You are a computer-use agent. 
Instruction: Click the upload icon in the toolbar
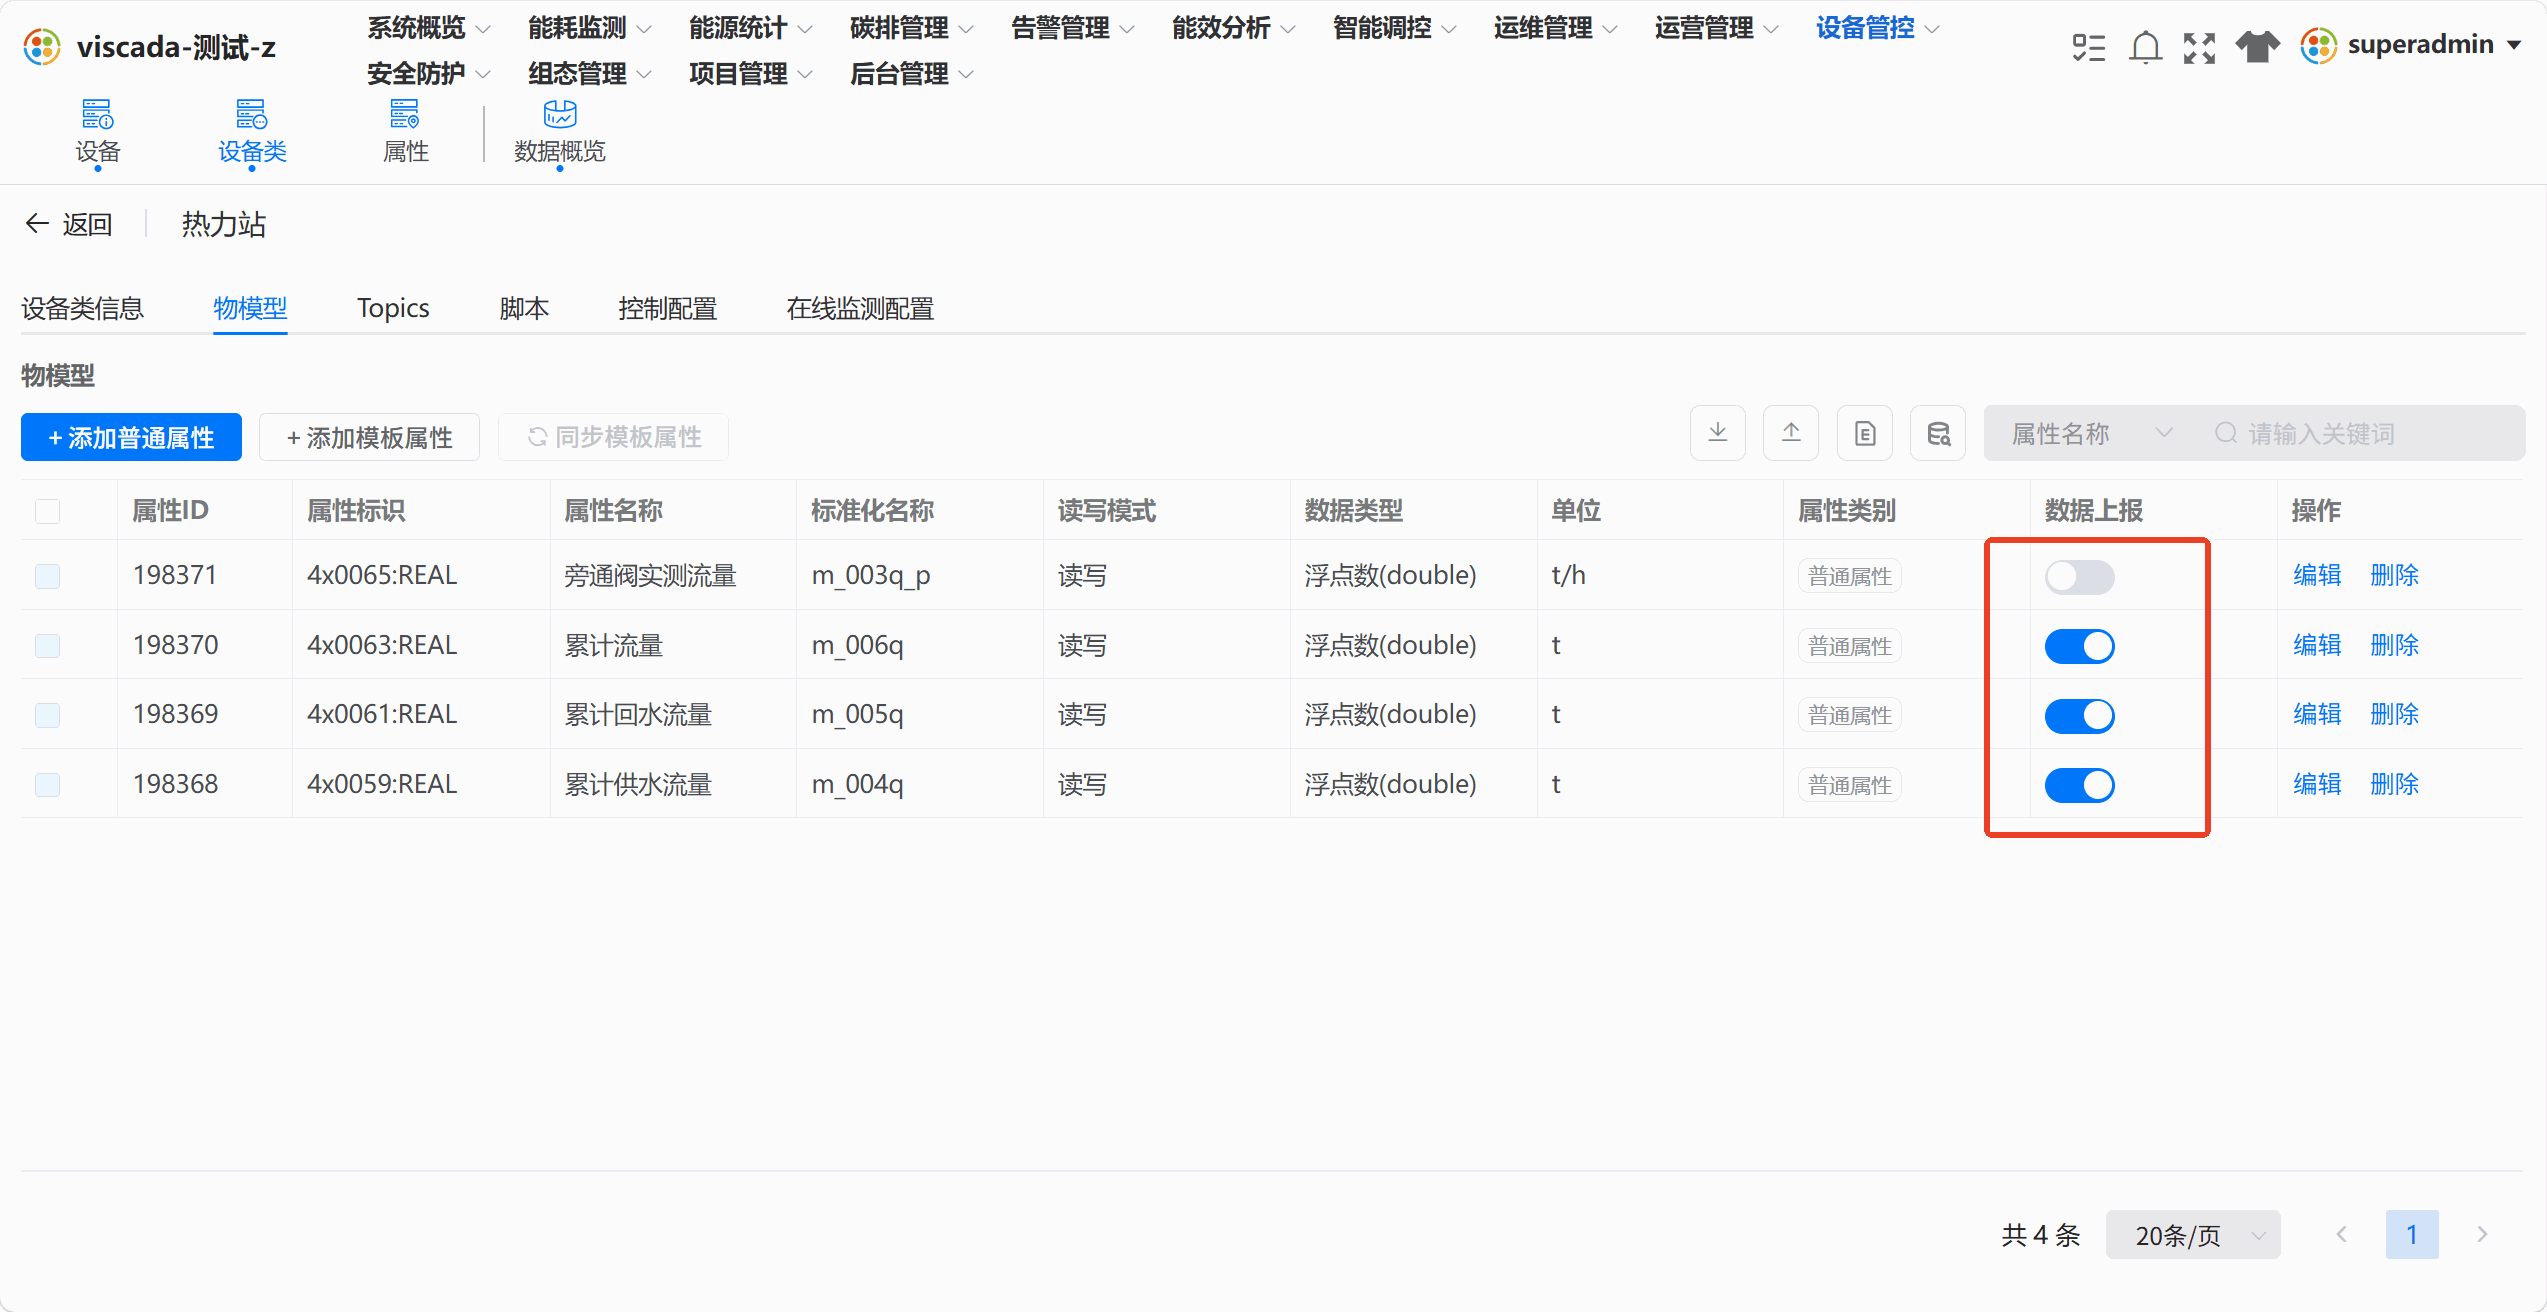[1790, 433]
